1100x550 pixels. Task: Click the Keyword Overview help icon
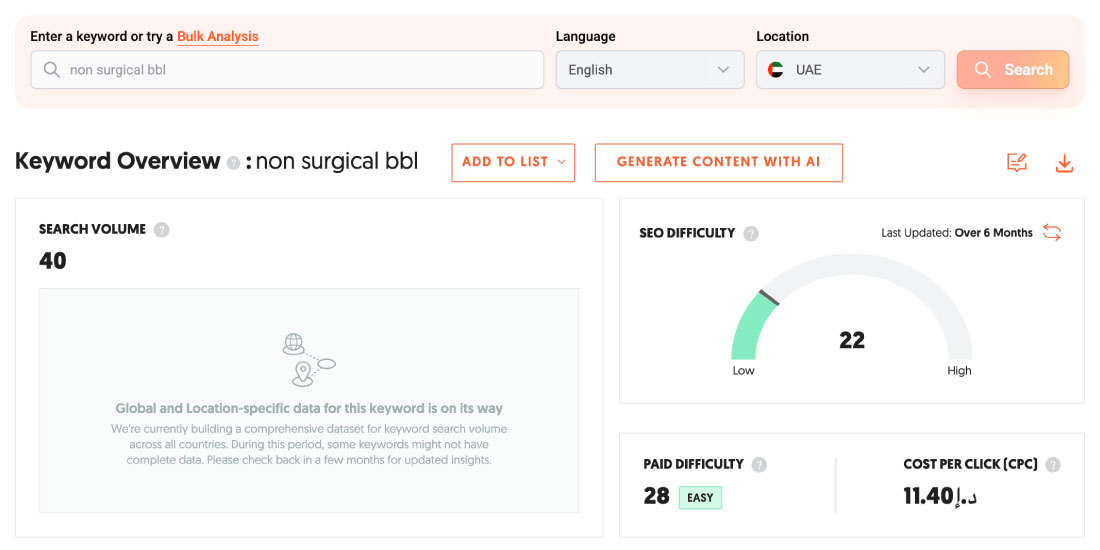coord(233,162)
